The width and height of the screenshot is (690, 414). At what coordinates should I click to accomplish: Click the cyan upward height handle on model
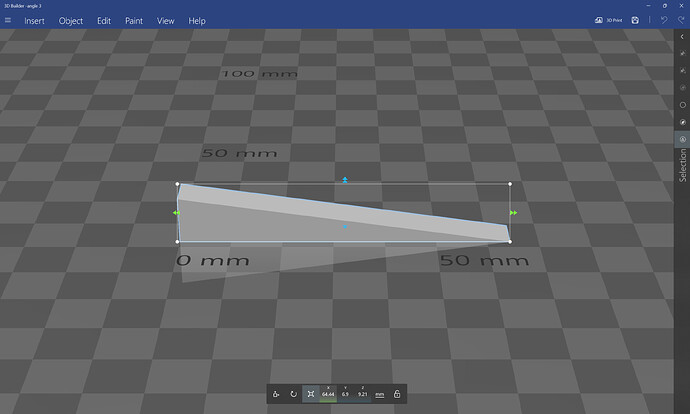pyautogui.click(x=345, y=180)
